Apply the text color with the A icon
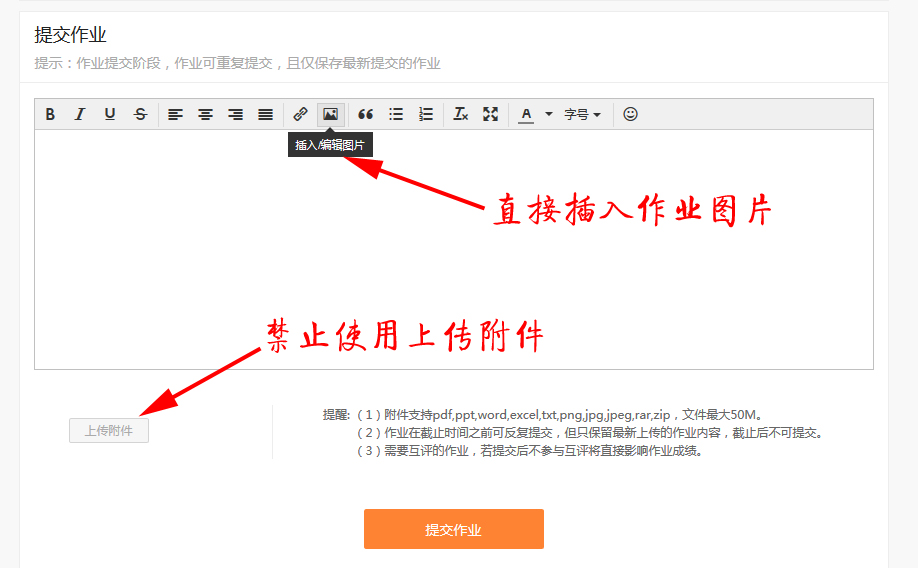This screenshot has height=568, width=918. [x=526, y=114]
